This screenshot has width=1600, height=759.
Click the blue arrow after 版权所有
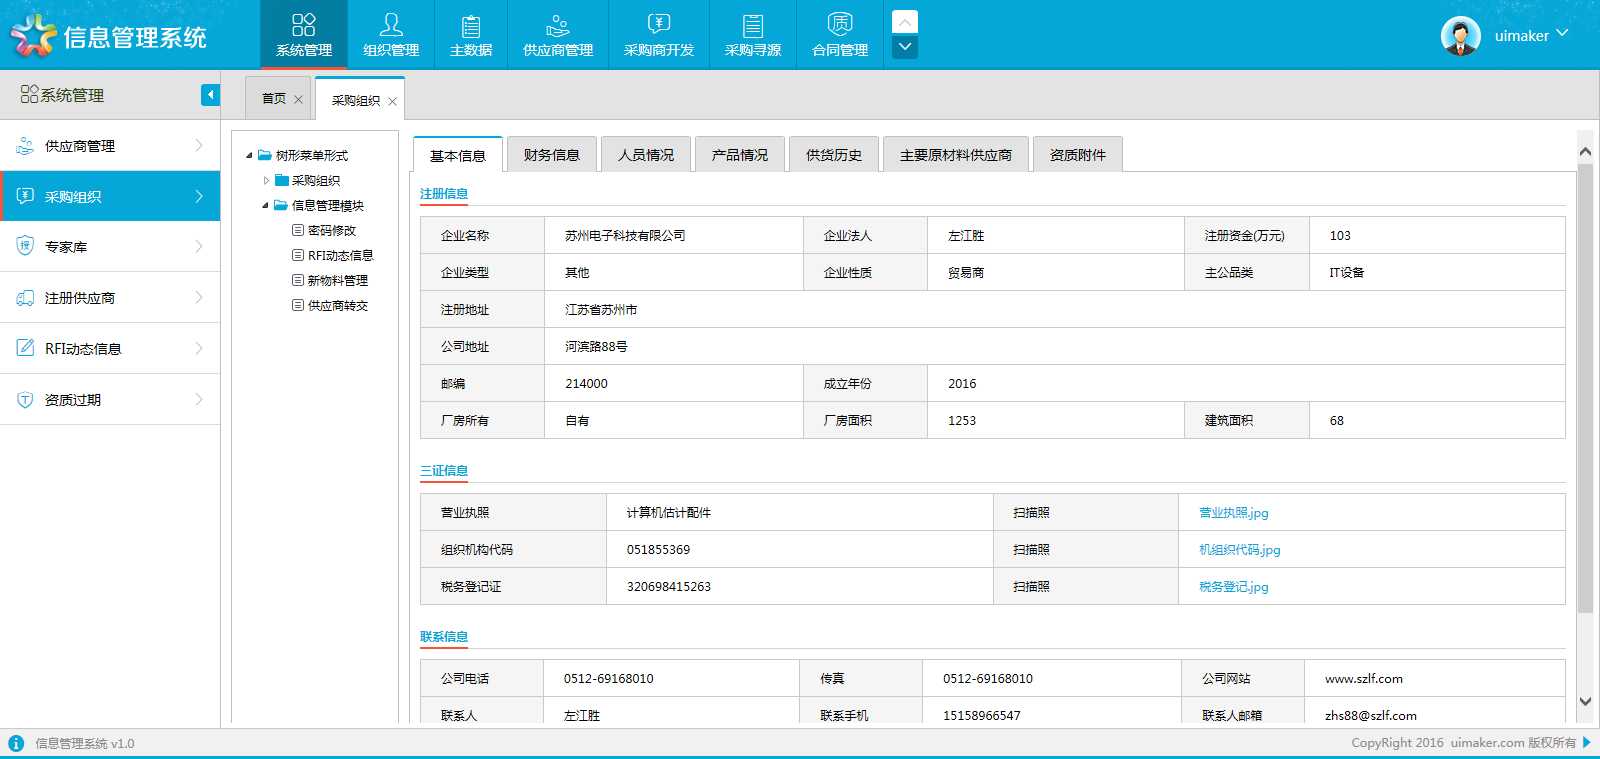click(x=1586, y=743)
